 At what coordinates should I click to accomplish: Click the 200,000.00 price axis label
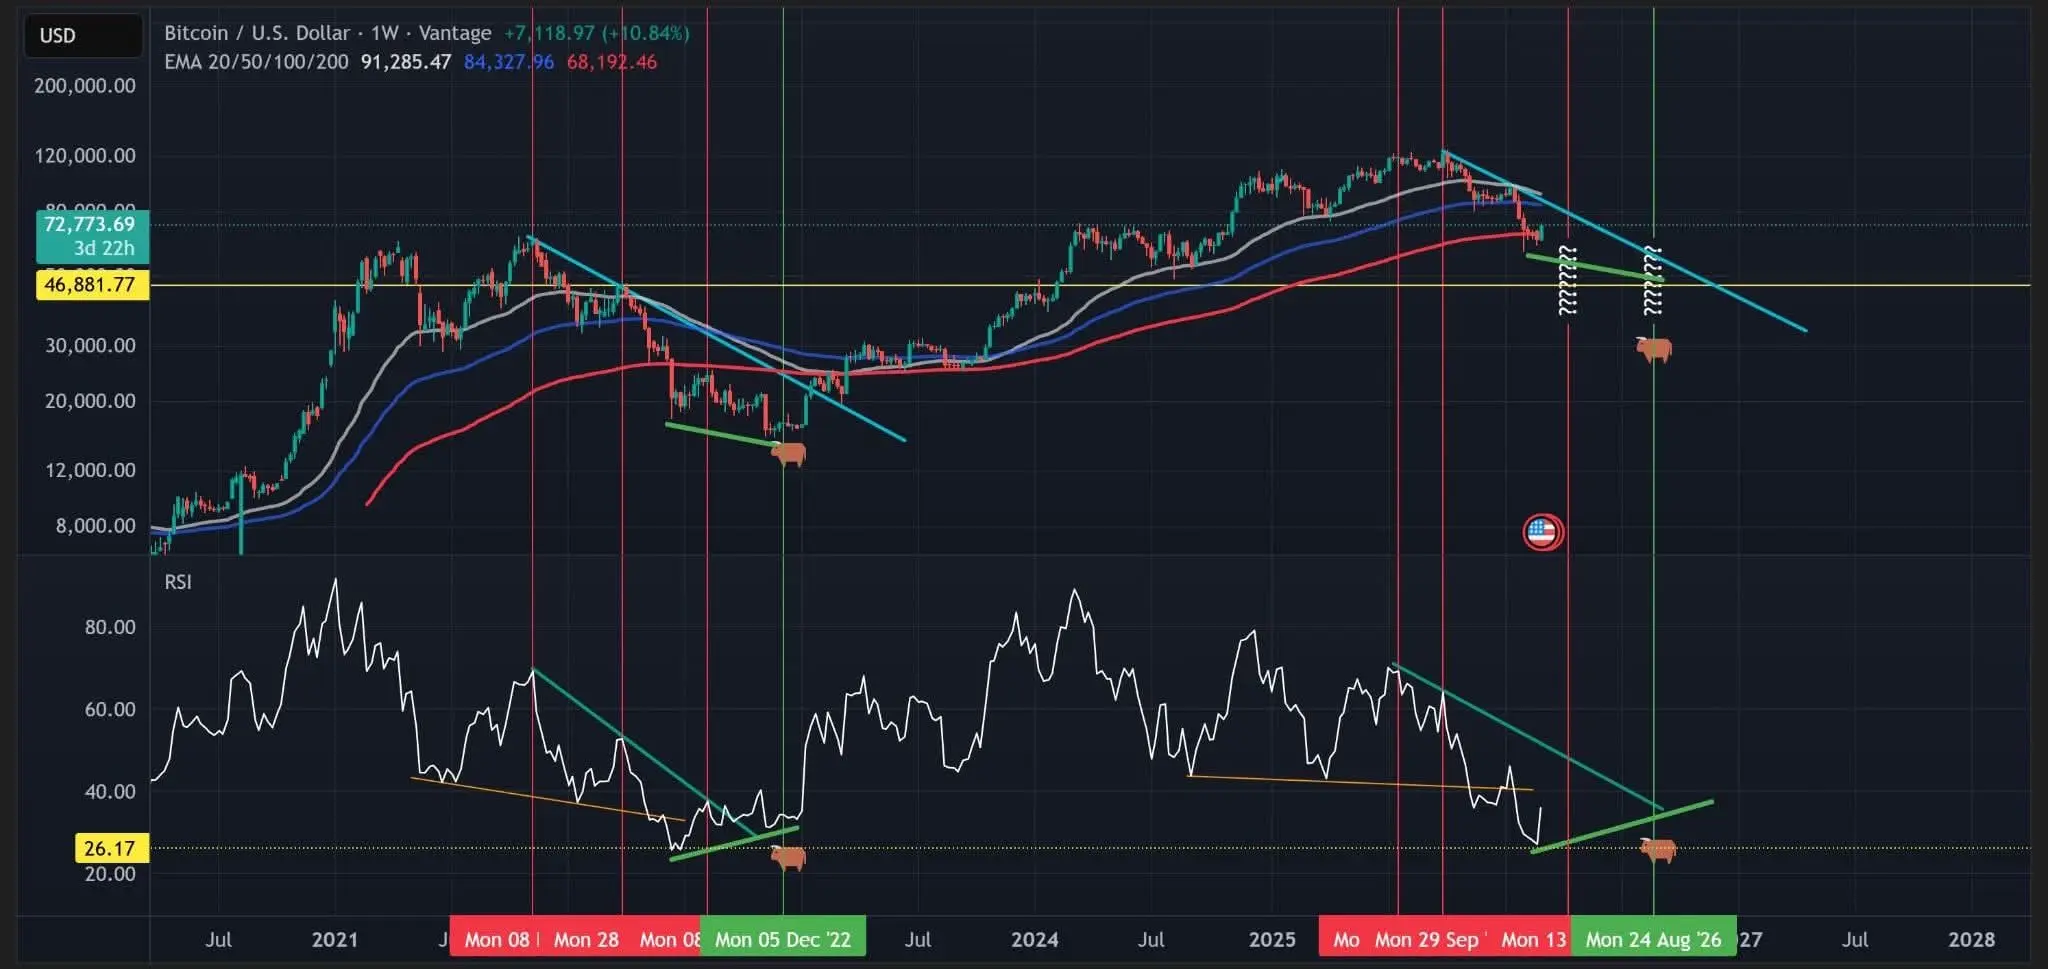pyautogui.click(x=85, y=86)
